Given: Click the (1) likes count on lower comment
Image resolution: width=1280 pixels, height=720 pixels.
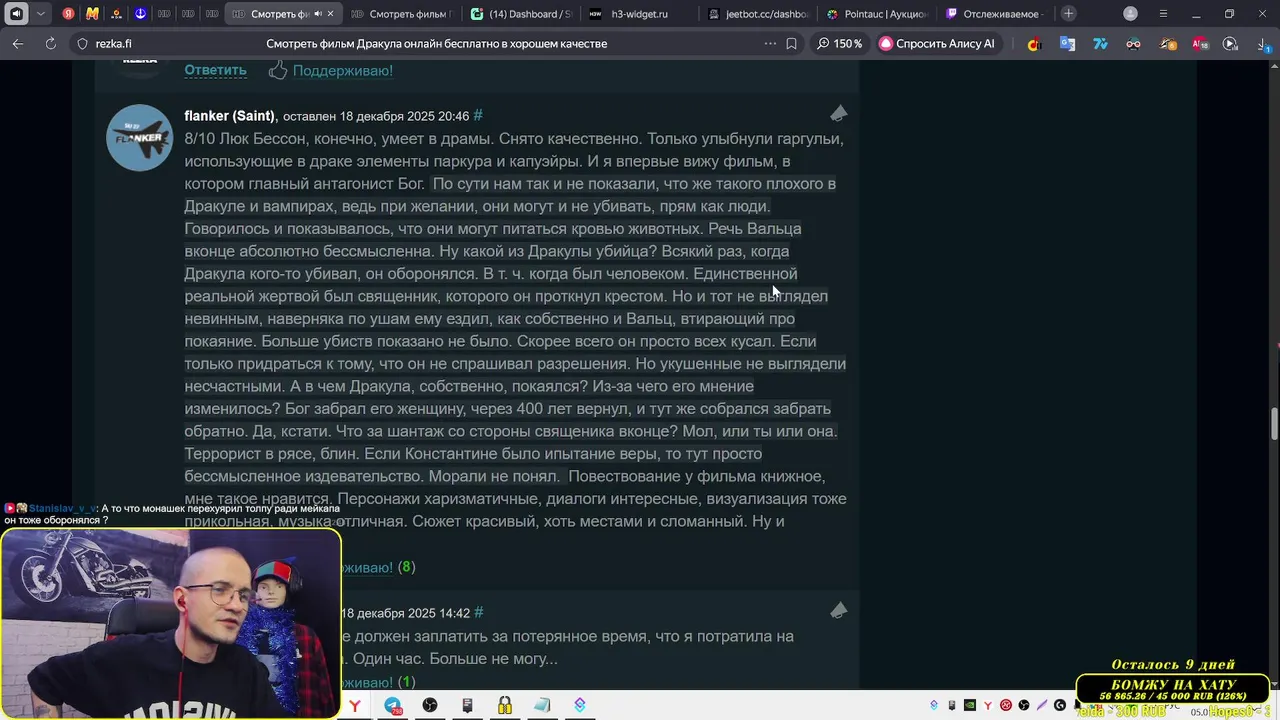Looking at the screenshot, I should [406, 682].
